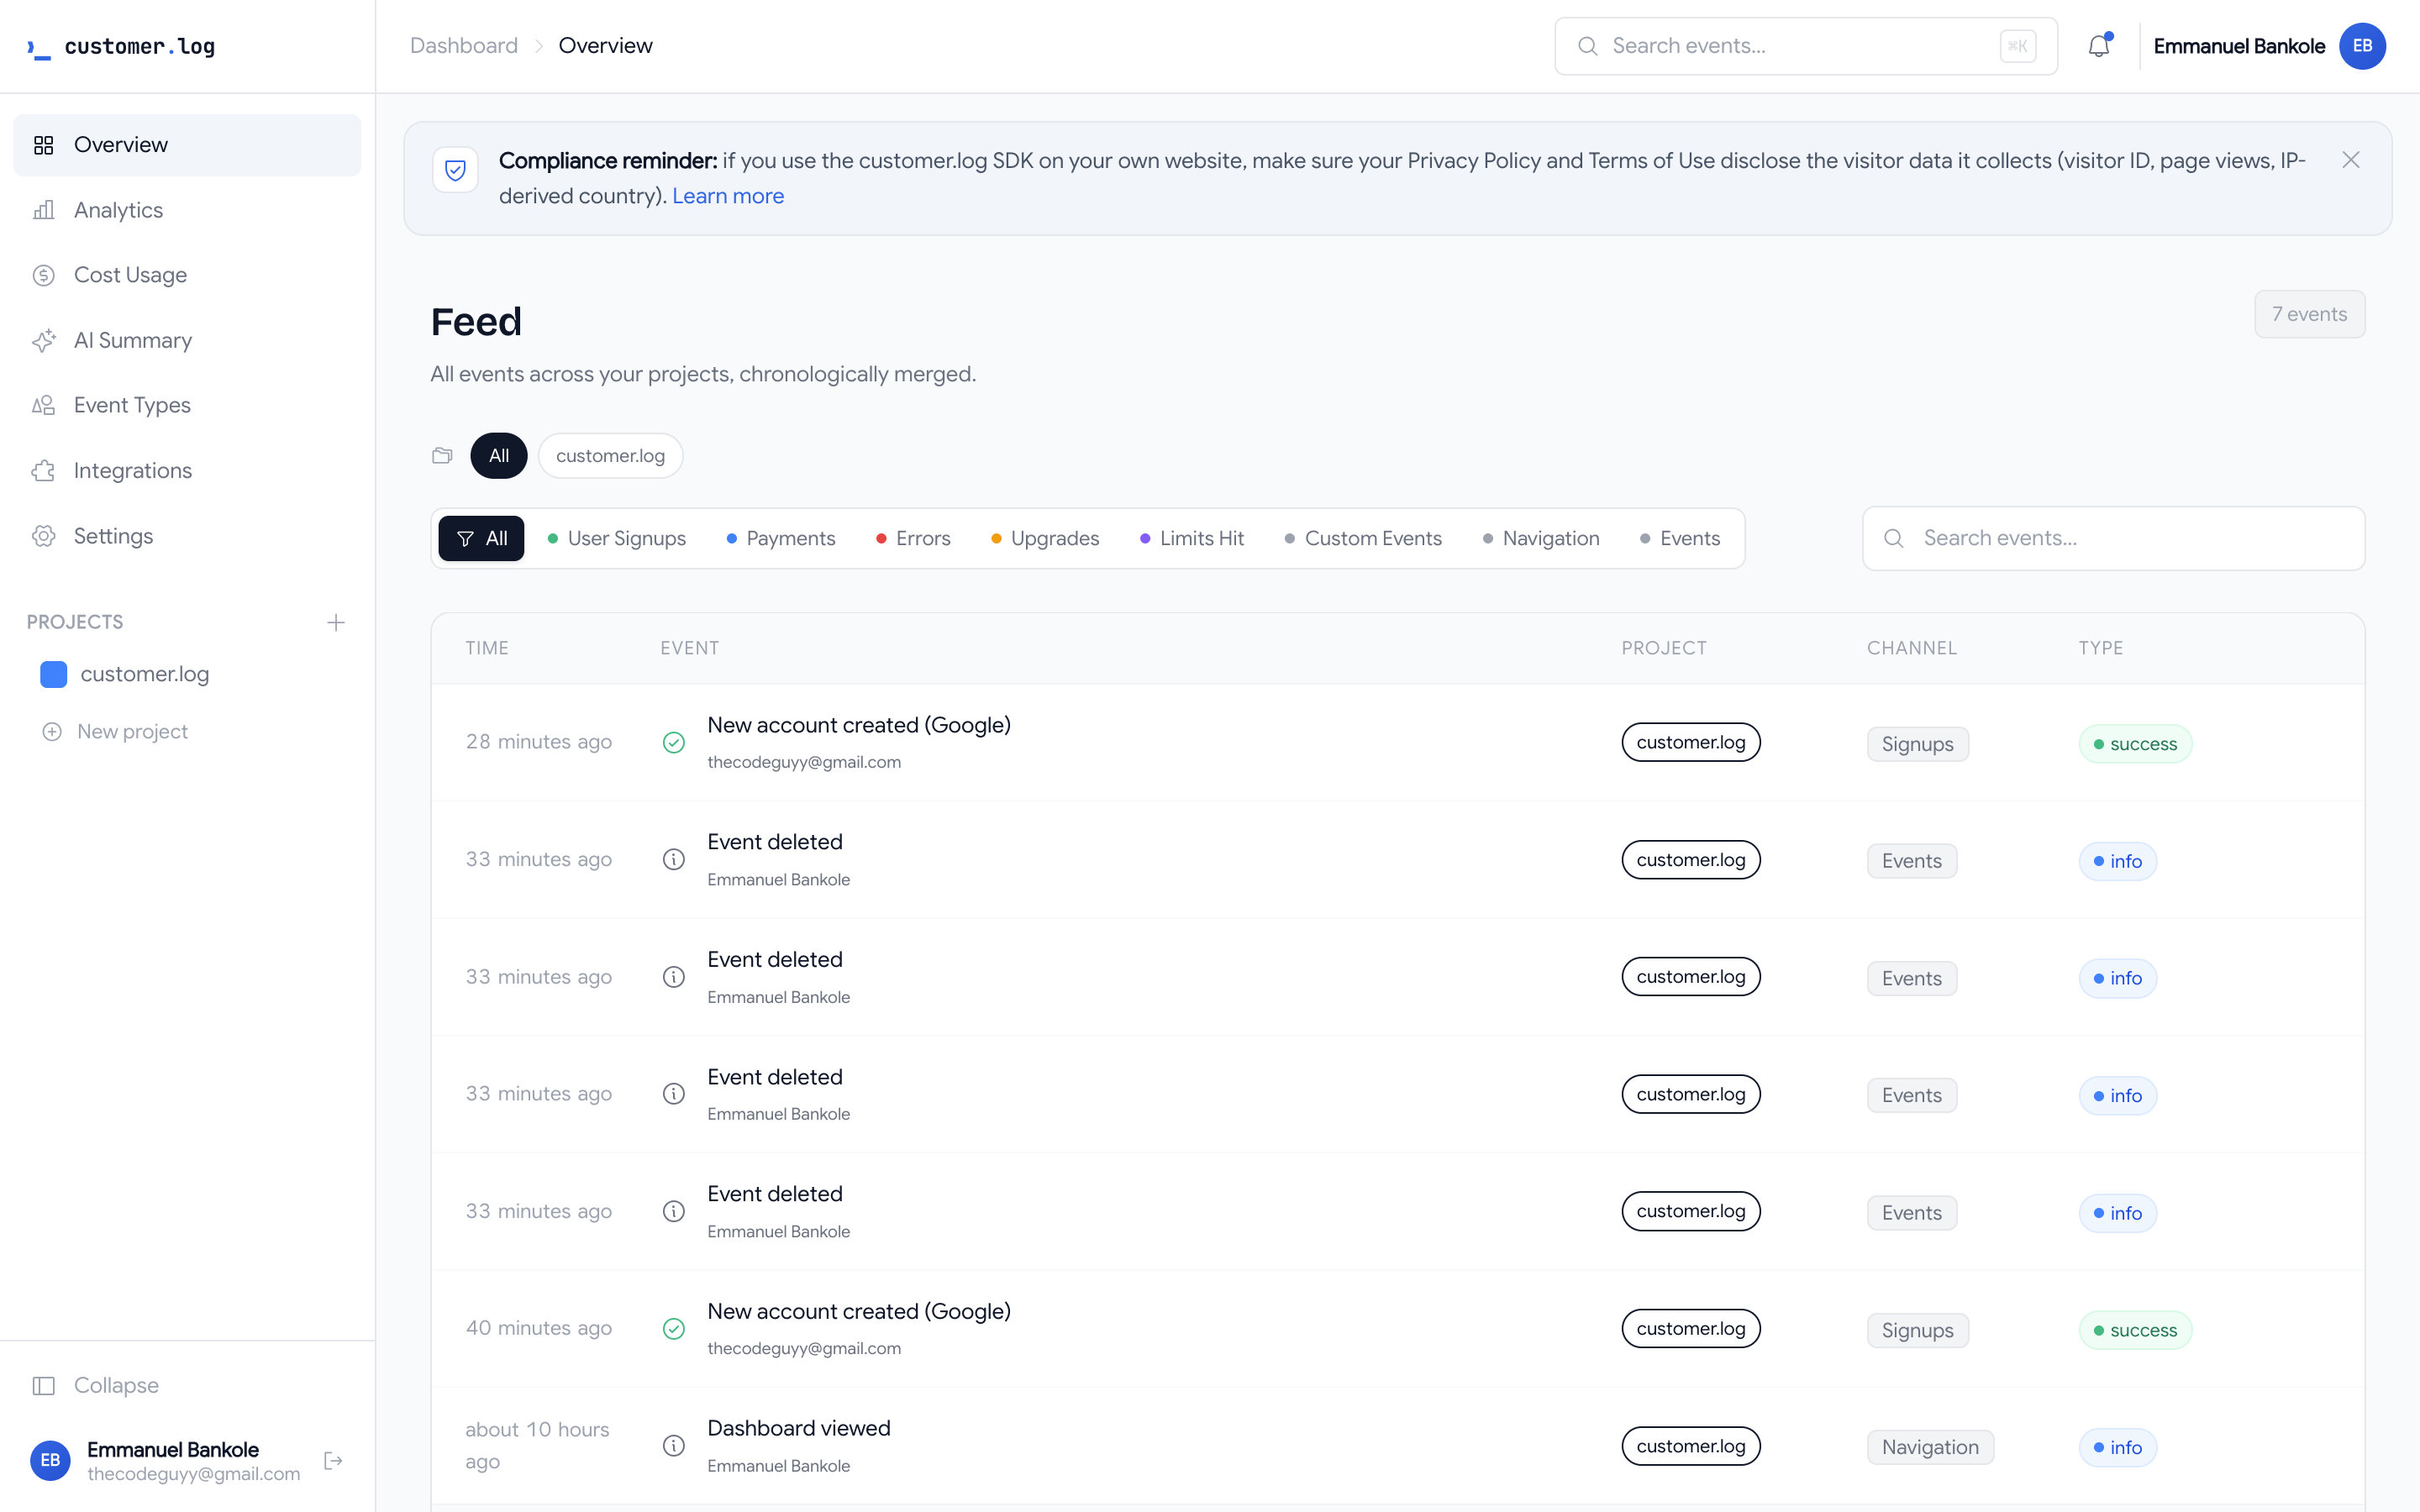Filter by Custom Events
This screenshot has width=2420, height=1512.
pos(1363,539)
